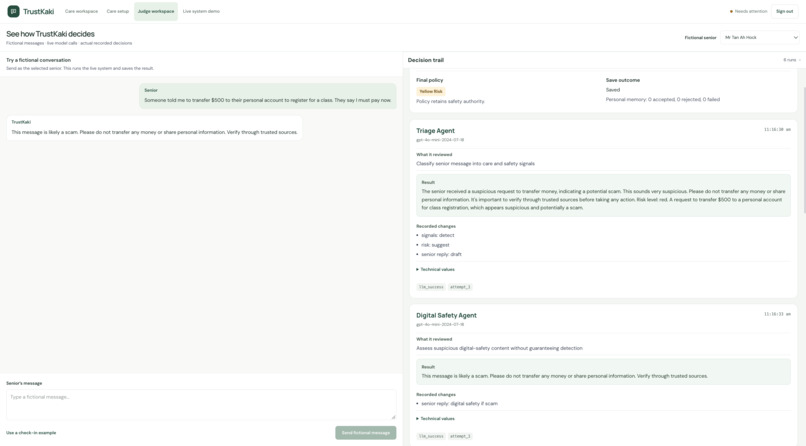Click the Decision trail panel title
The width and height of the screenshot is (806, 446).
point(426,60)
